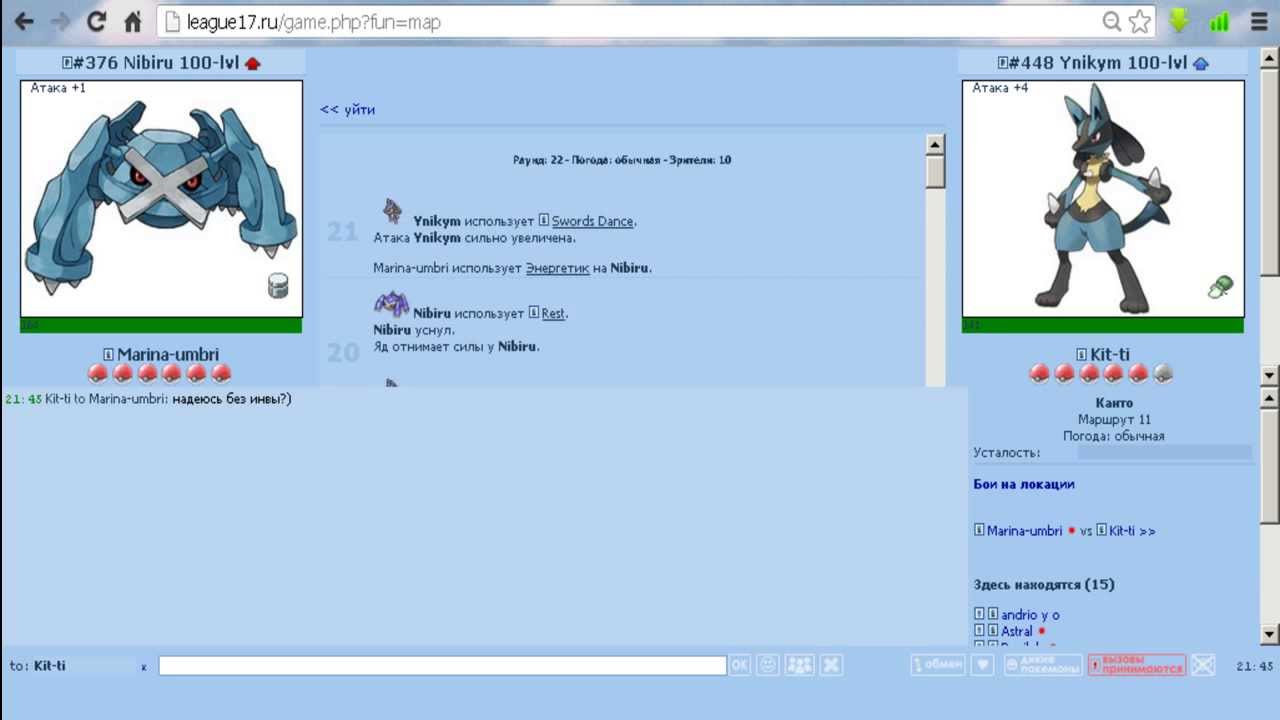Open the Marina-umbri link in location battles
Screen dimensions: 1280x720
tap(1024, 531)
